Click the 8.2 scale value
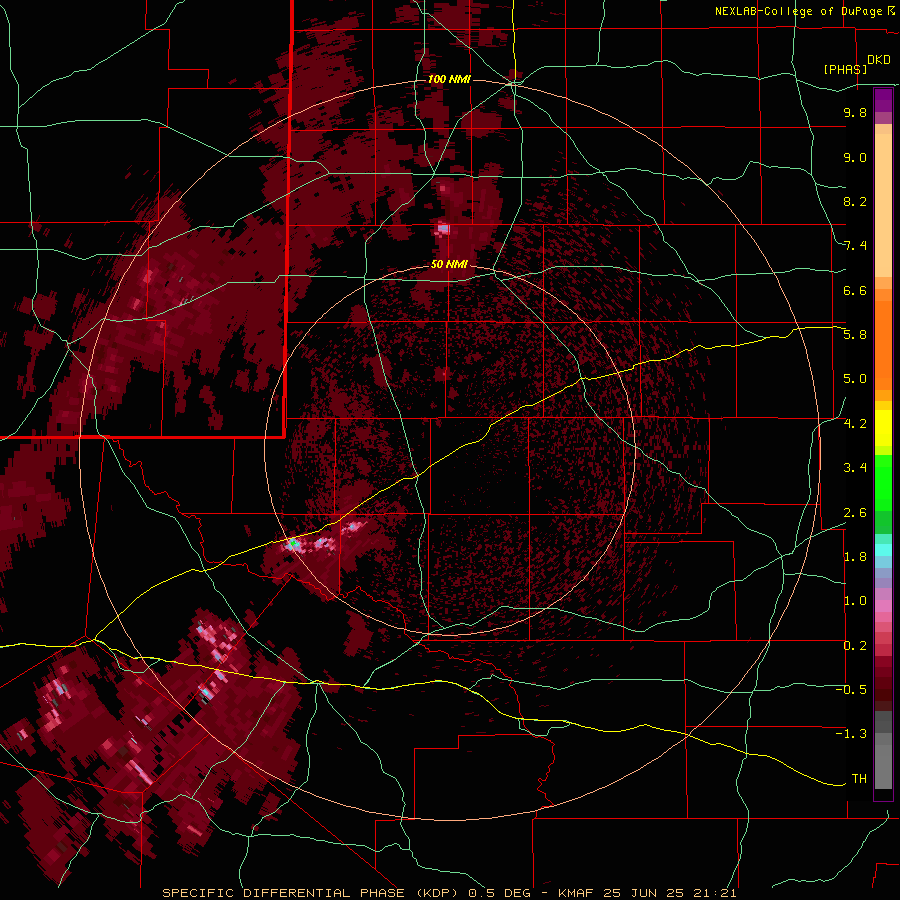The height and width of the screenshot is (900, 900). click(x=855, y=201)
